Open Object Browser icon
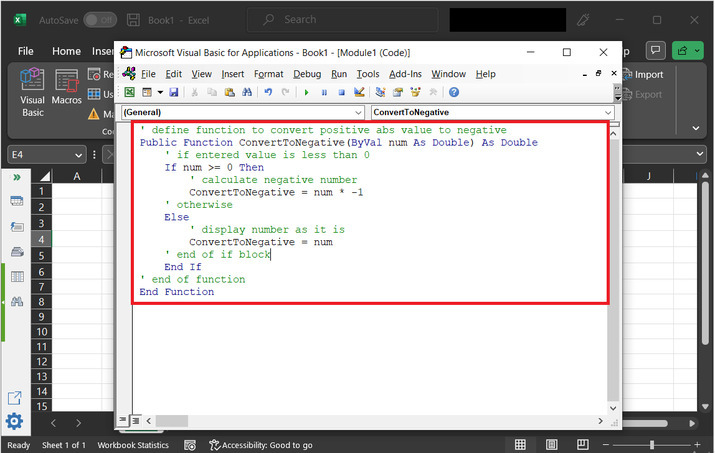The image size is (715, 453). [x=415, y=92]
